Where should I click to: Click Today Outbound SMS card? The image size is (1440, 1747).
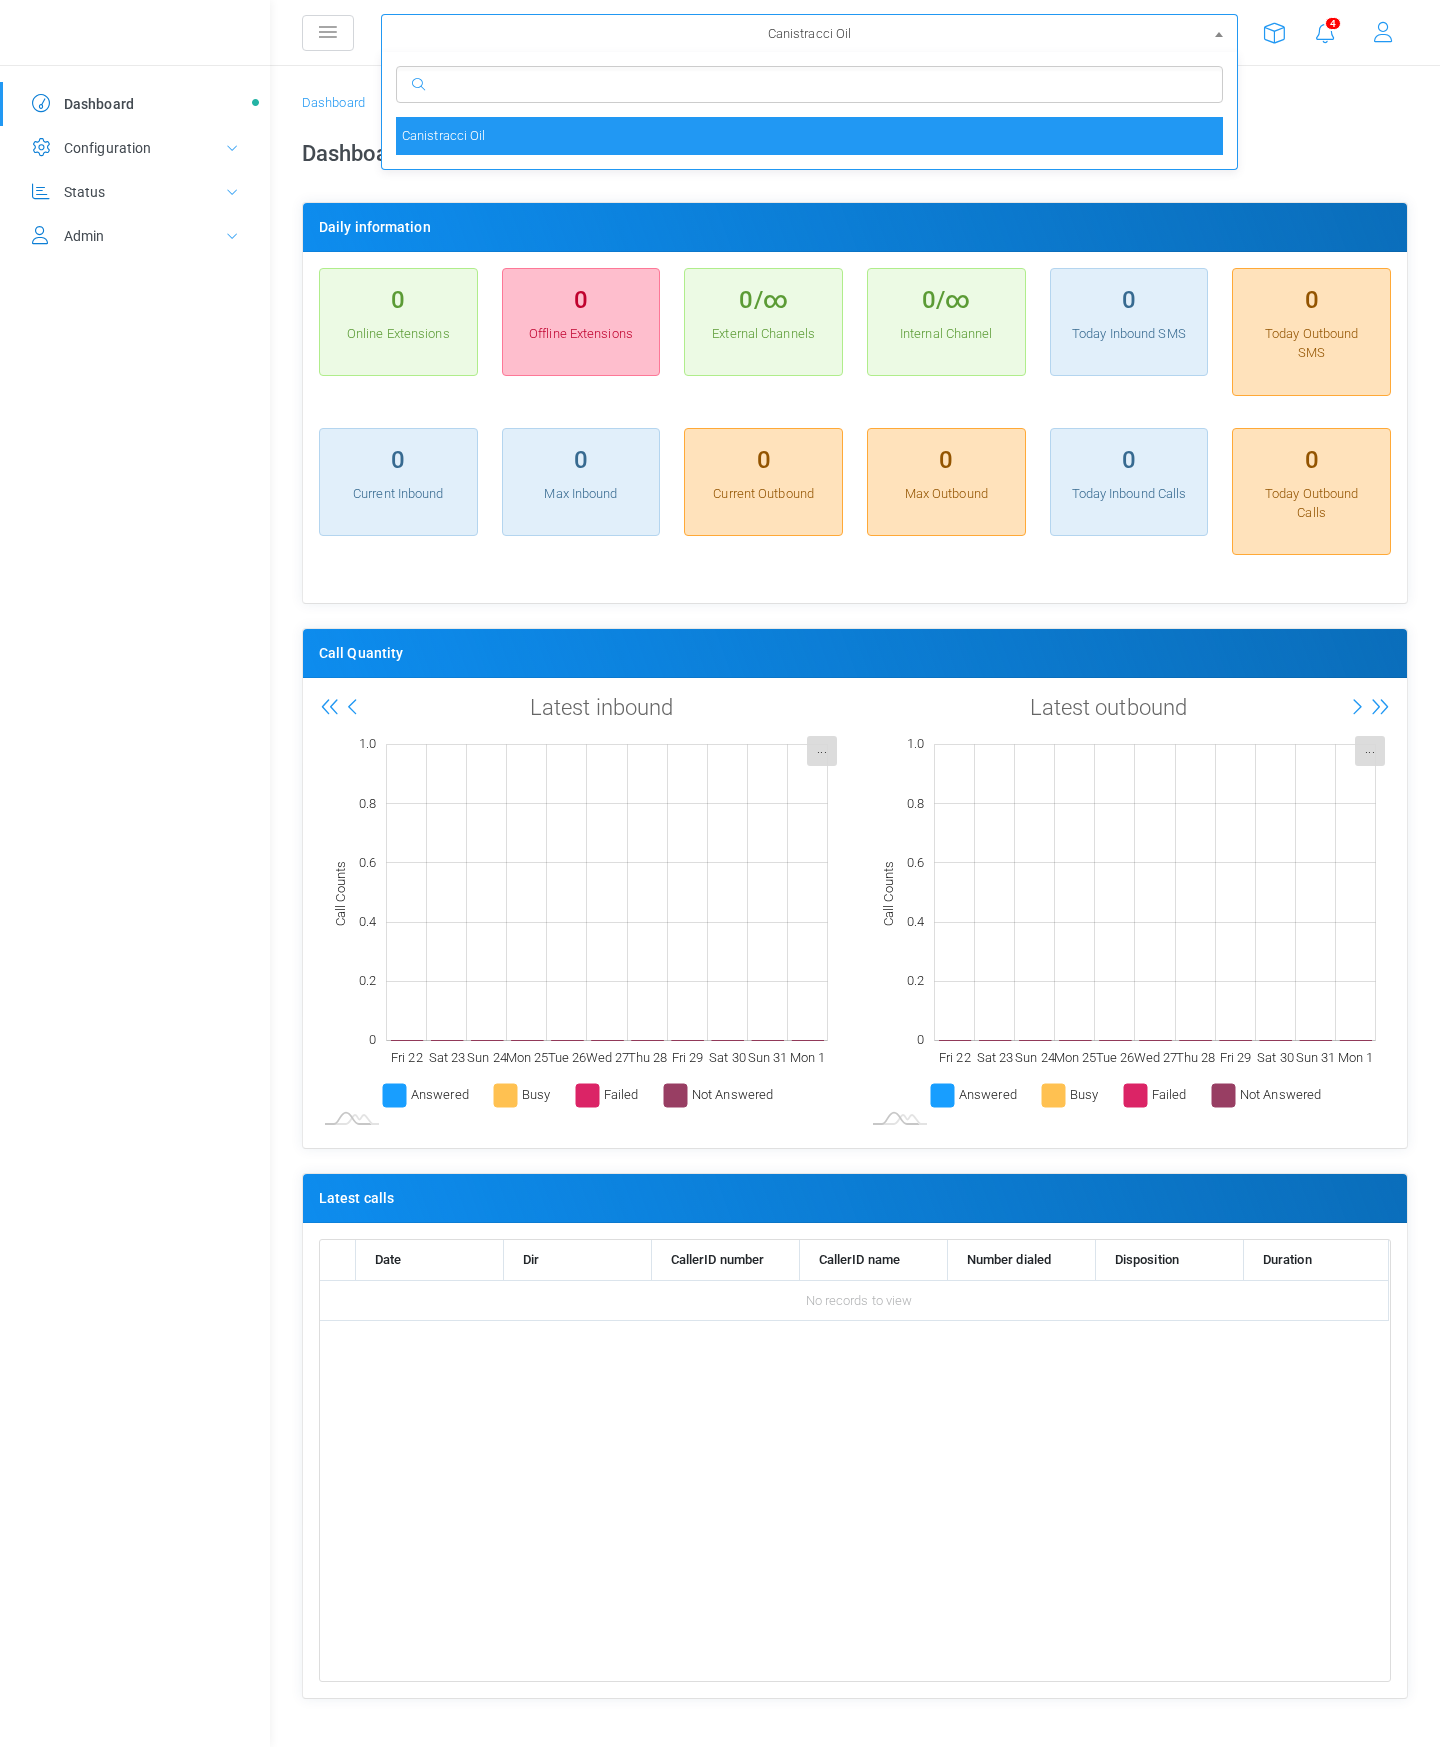pyautogui.click(x=1311, y=332)
